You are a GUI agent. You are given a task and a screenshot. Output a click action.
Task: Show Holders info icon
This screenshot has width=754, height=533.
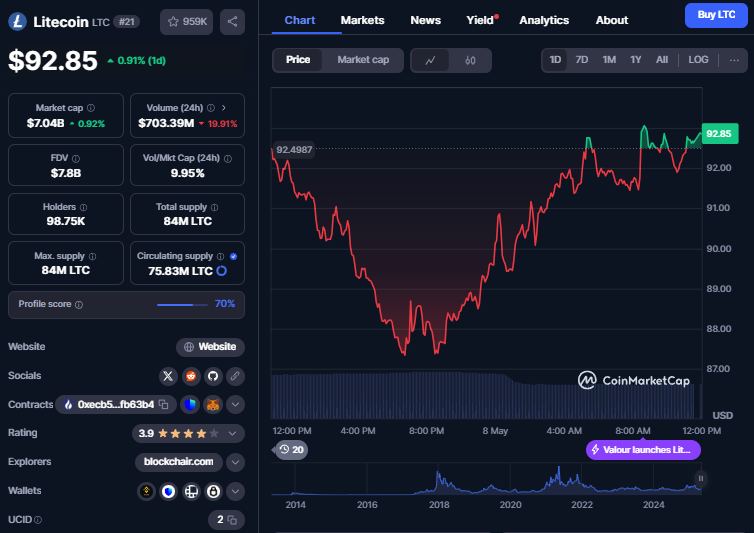84,207
